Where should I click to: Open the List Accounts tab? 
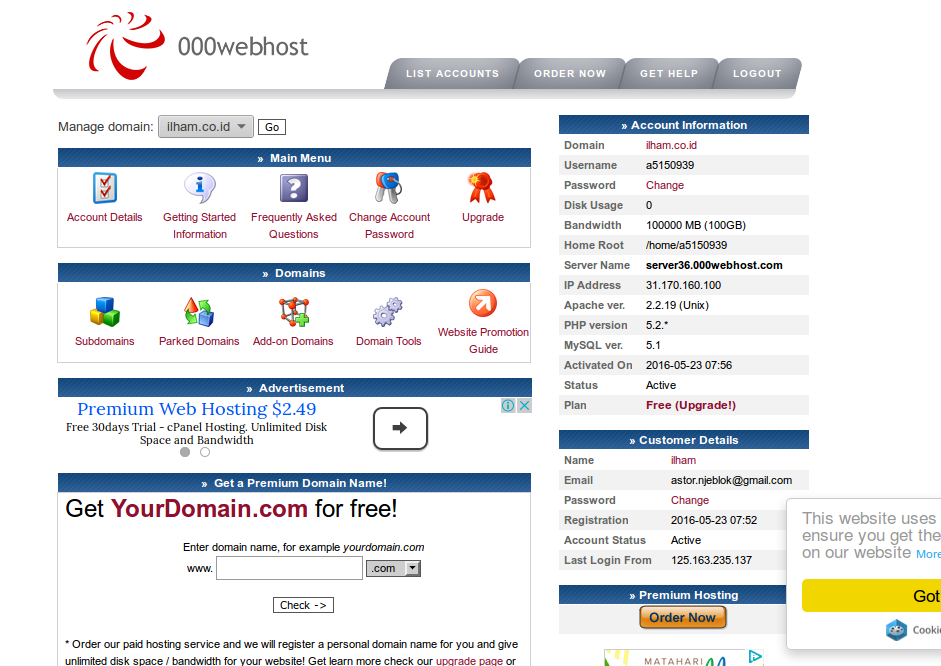452,74
